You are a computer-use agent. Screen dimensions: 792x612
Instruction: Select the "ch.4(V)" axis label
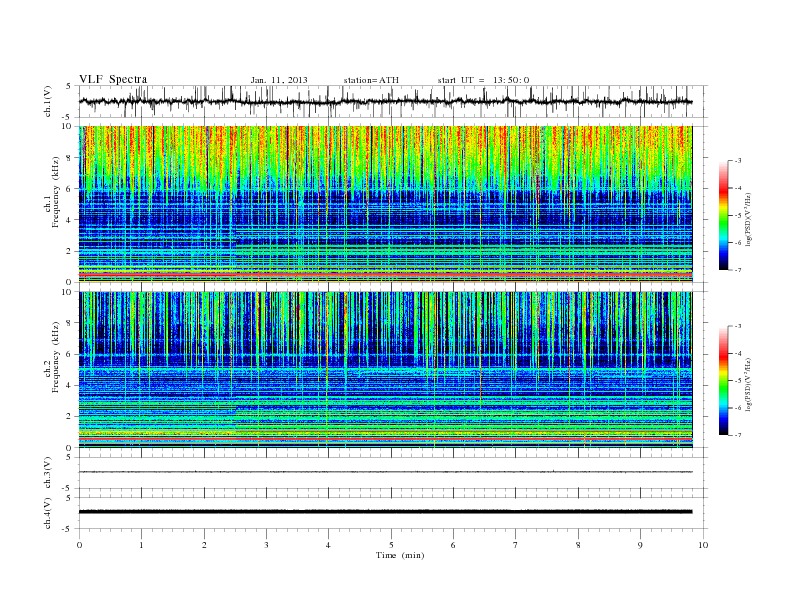[48, 513]
